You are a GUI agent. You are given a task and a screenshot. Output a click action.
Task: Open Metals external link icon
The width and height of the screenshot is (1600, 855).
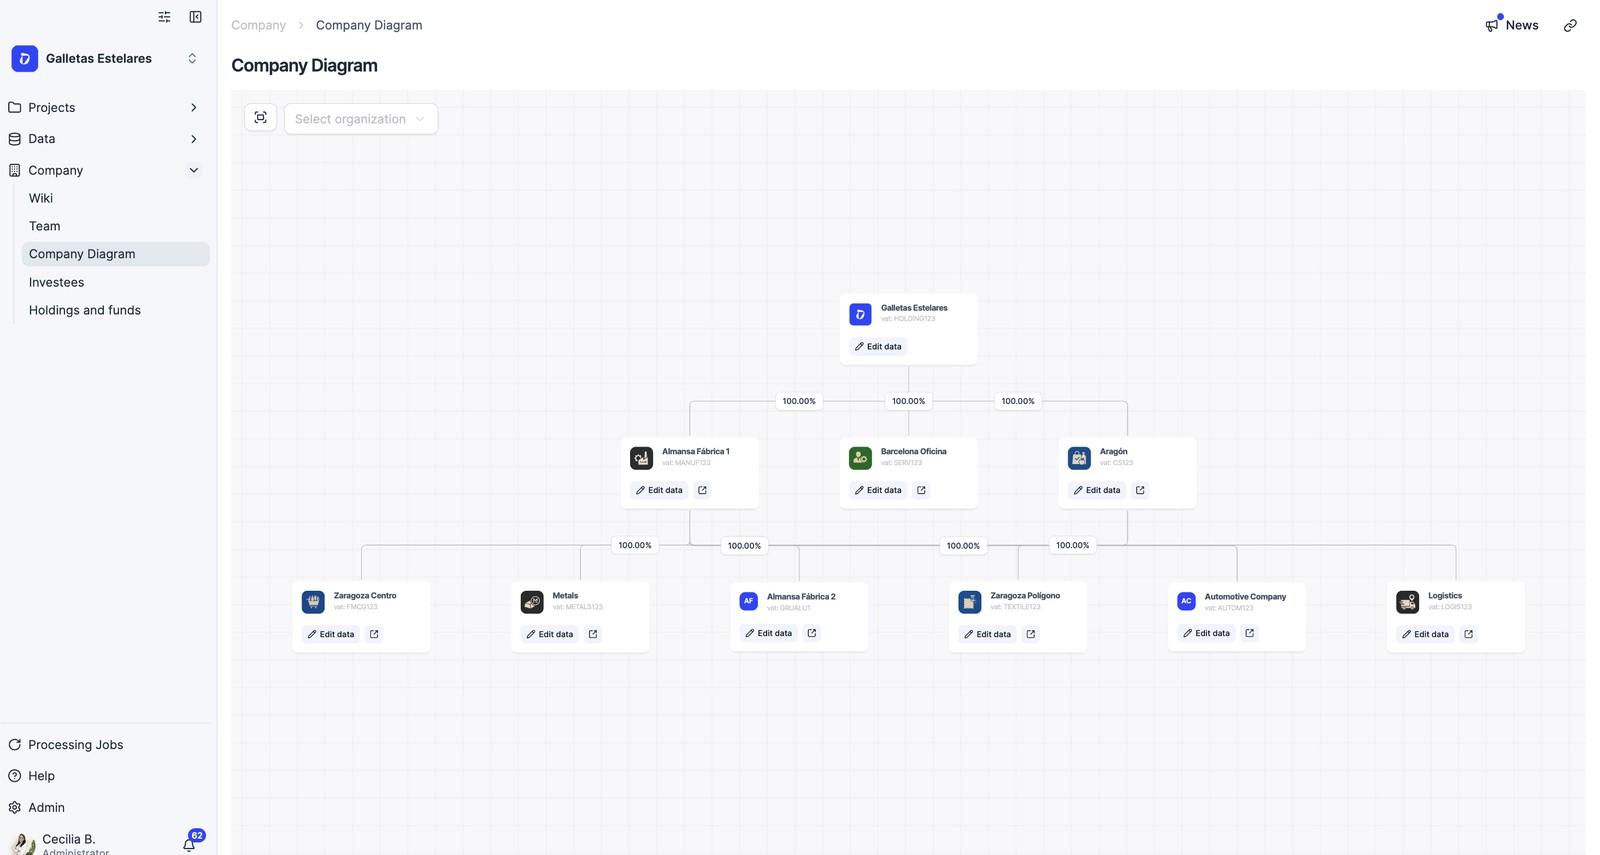tap(593, 634)
